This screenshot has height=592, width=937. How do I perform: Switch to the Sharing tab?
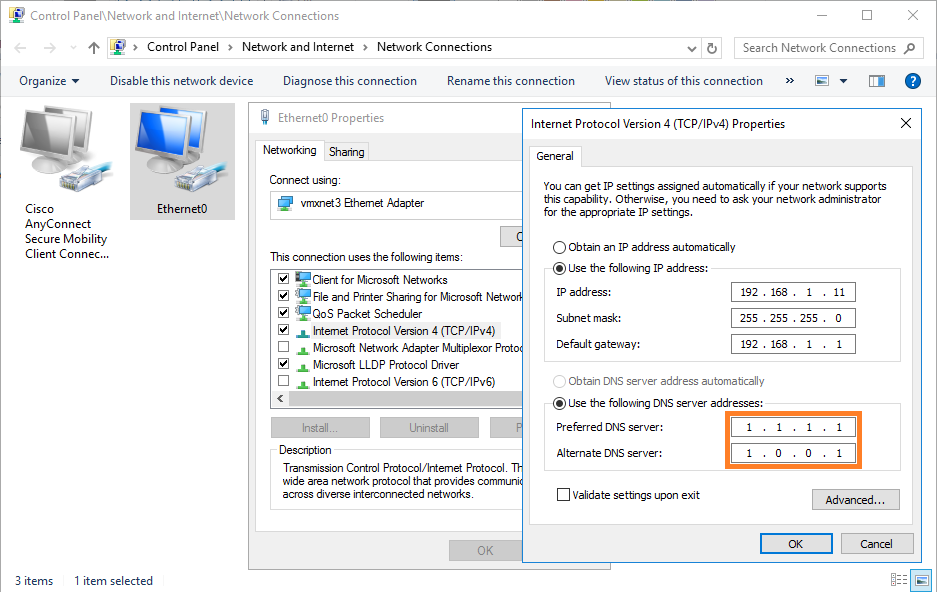click(x=346, y=152)
